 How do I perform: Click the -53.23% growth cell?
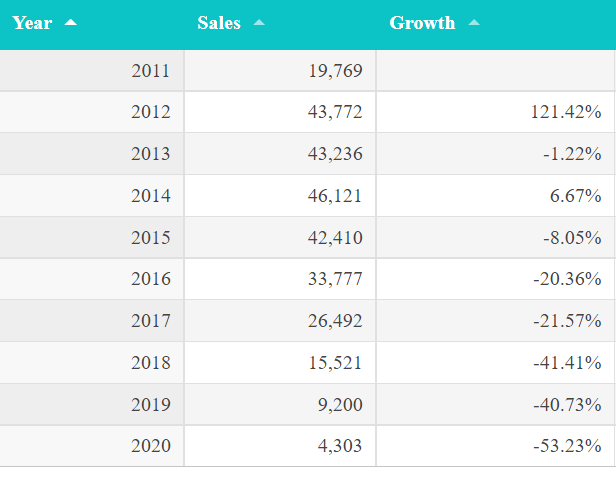[567, 446]
